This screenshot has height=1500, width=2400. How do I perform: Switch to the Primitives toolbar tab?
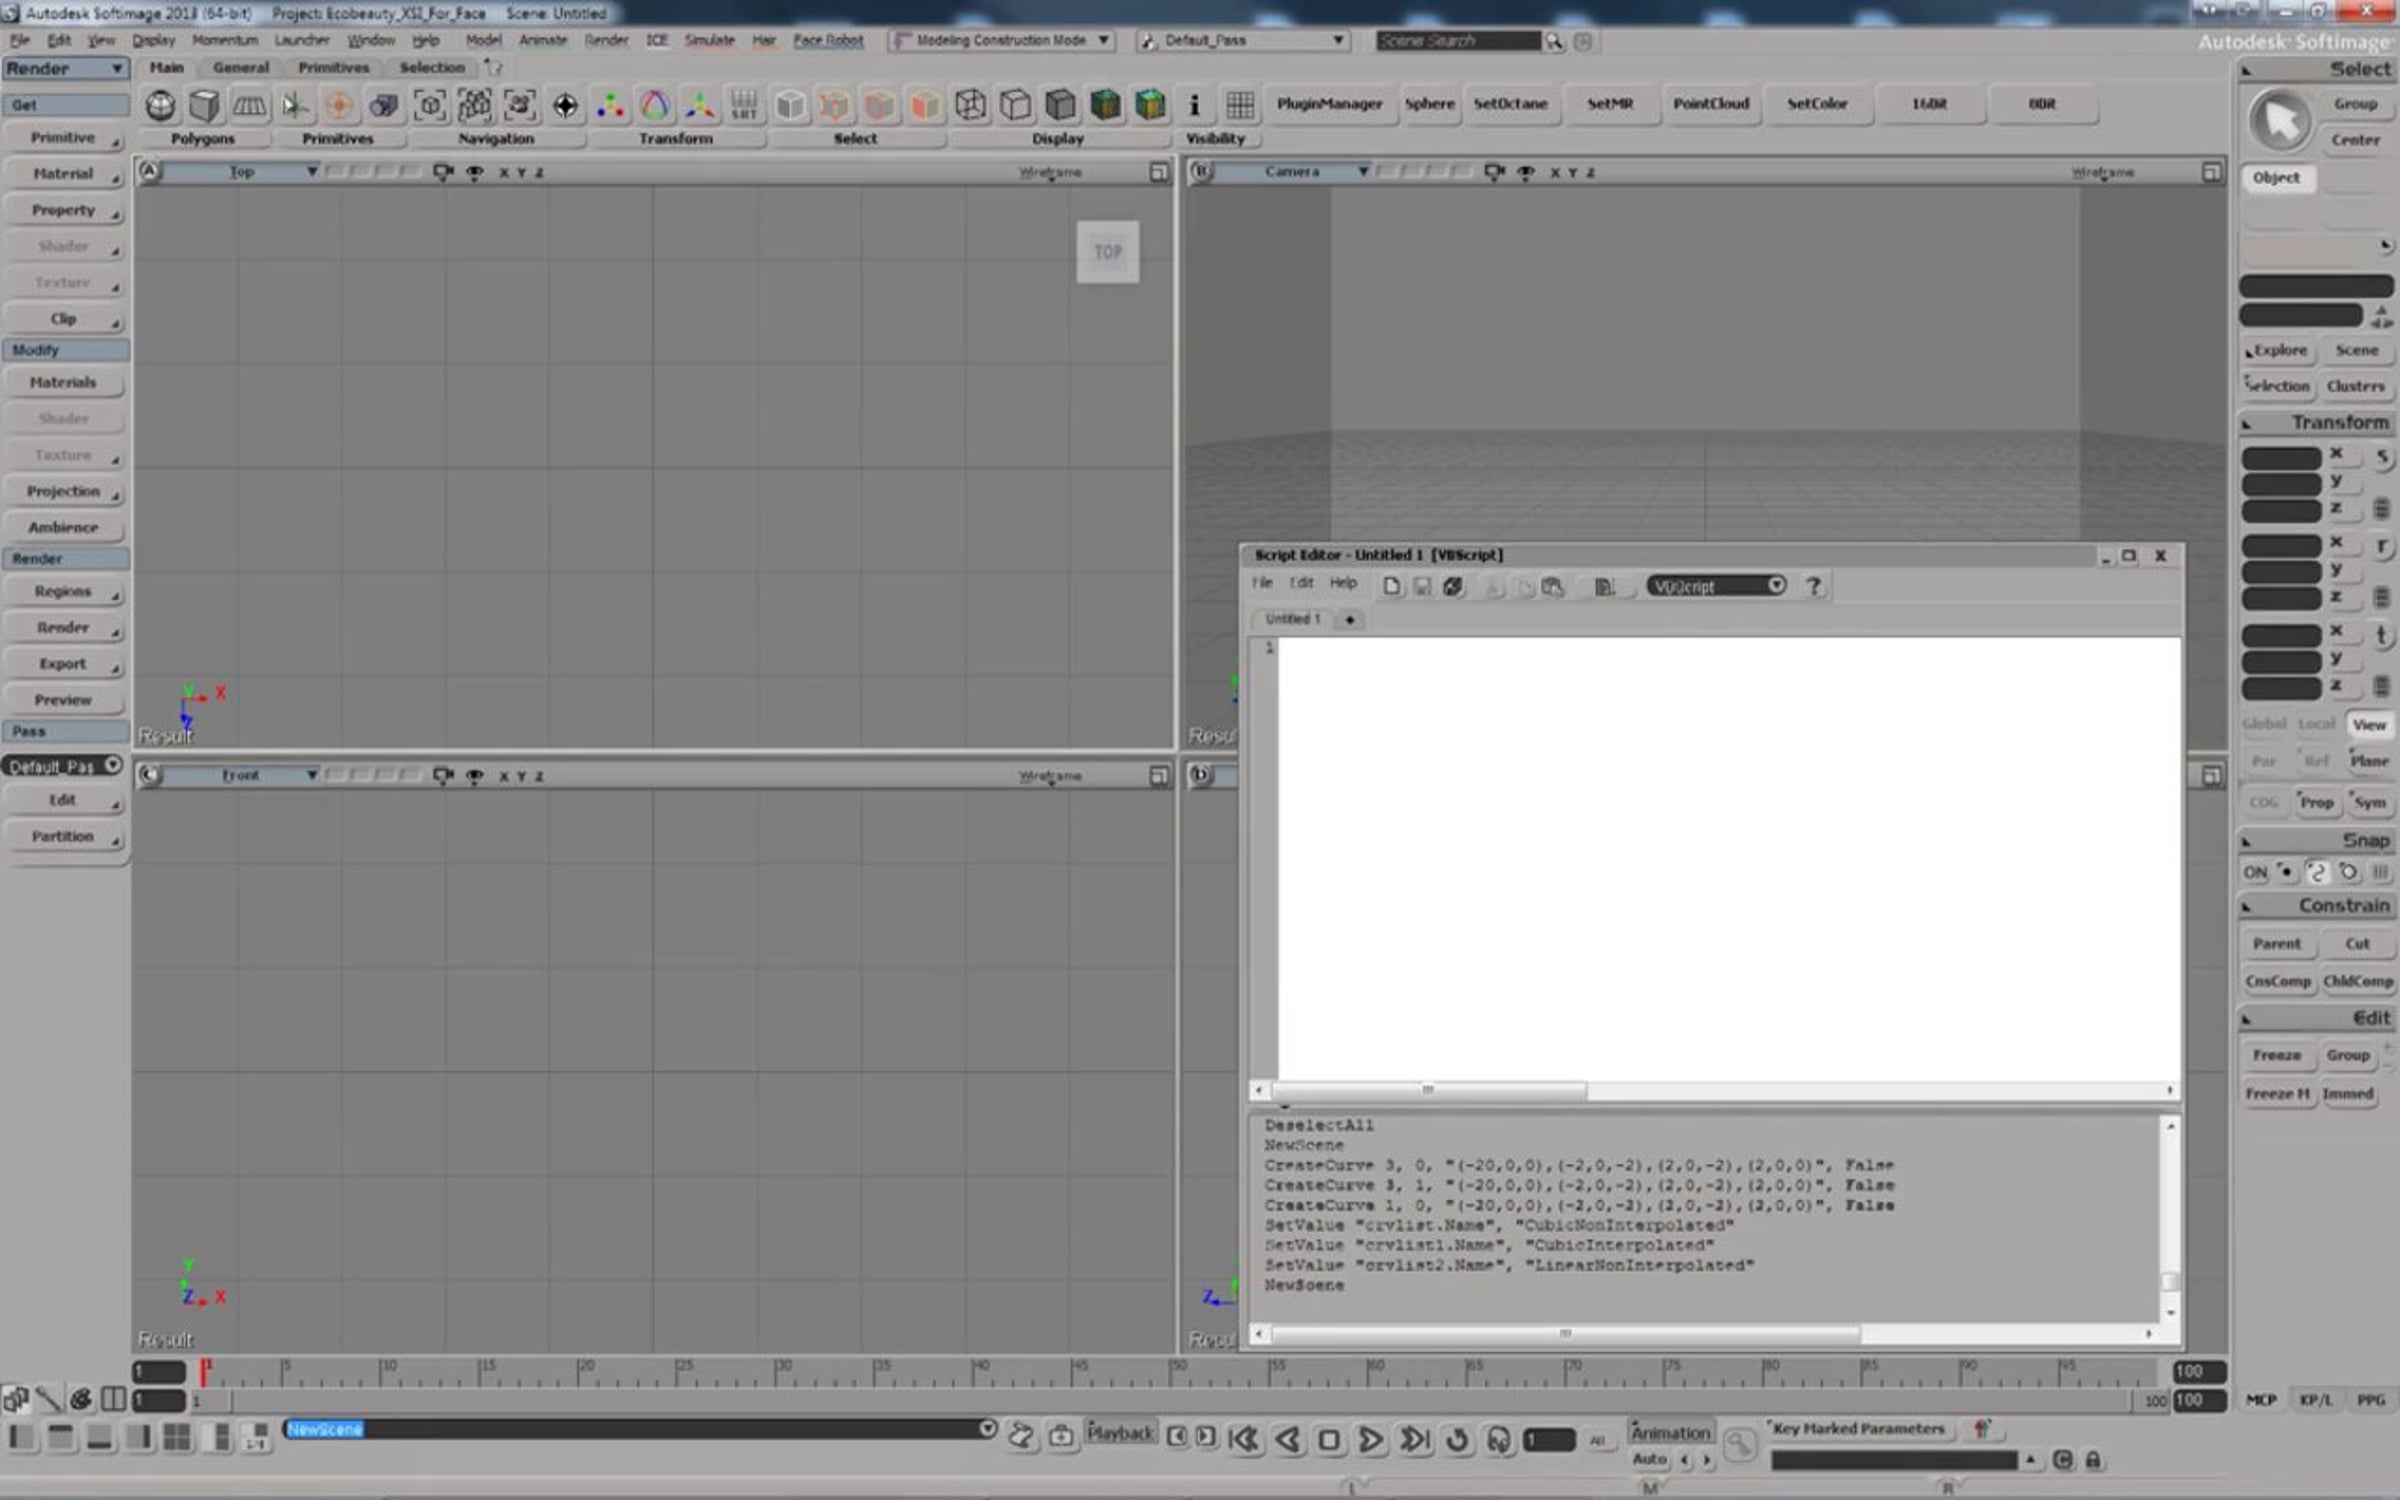(334, 67)
